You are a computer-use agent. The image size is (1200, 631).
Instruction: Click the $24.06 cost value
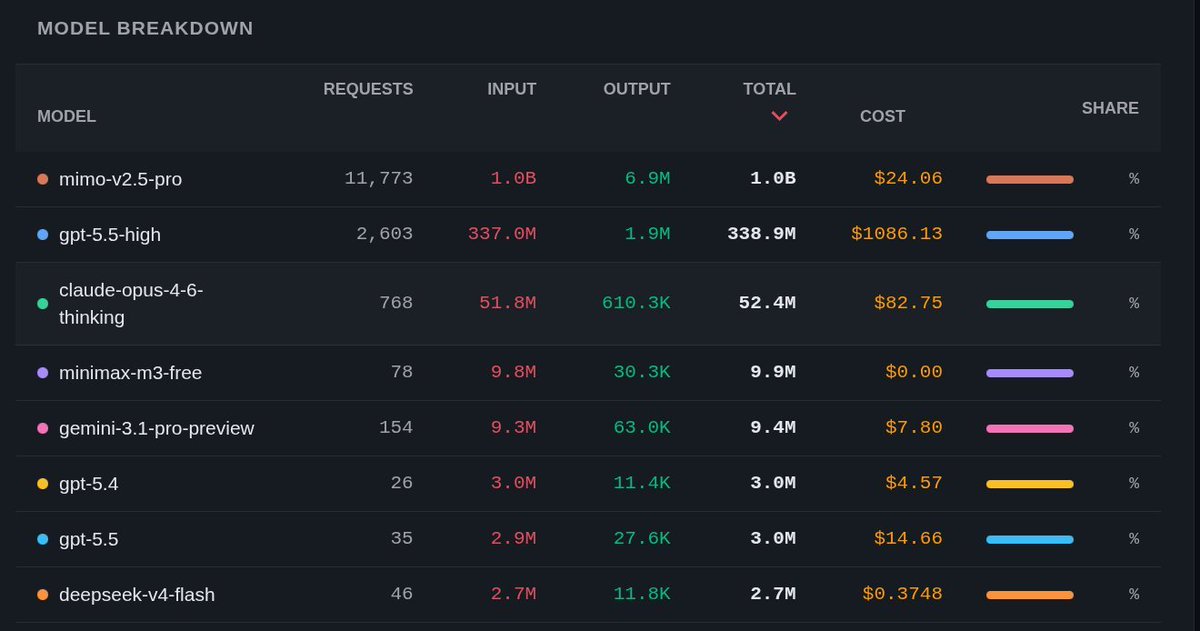908,178
